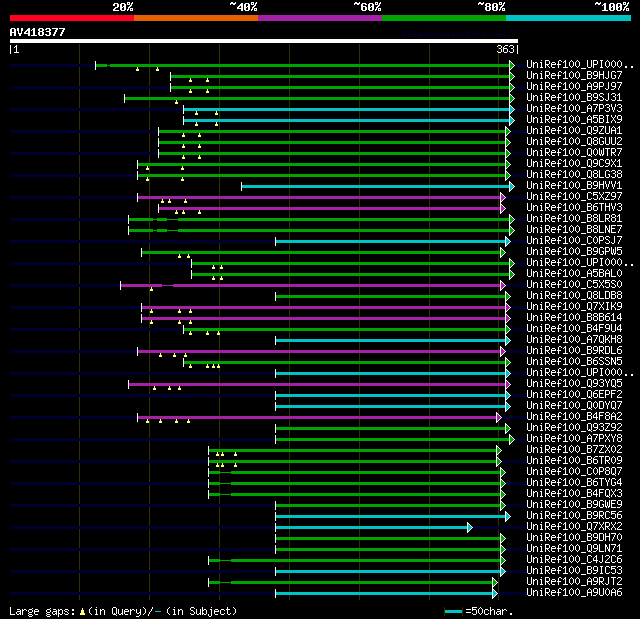Click the orange ~40% identity legend segment

click(x=196, y=18)
